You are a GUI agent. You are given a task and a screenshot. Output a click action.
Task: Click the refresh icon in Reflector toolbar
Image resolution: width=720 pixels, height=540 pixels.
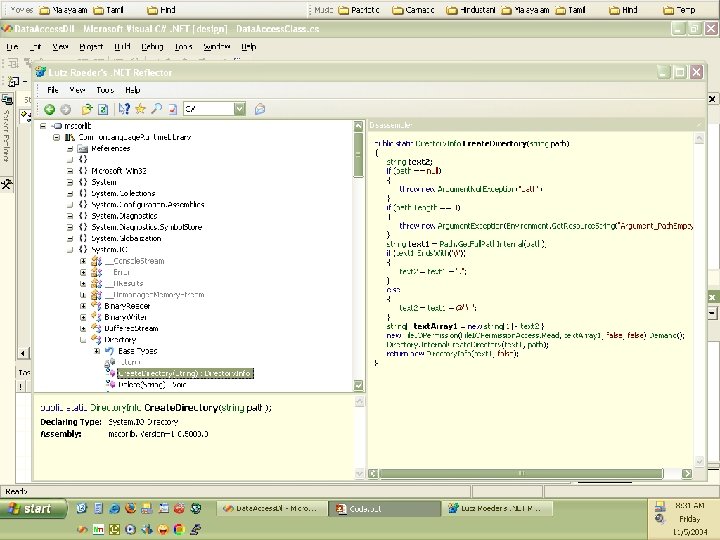102,108
